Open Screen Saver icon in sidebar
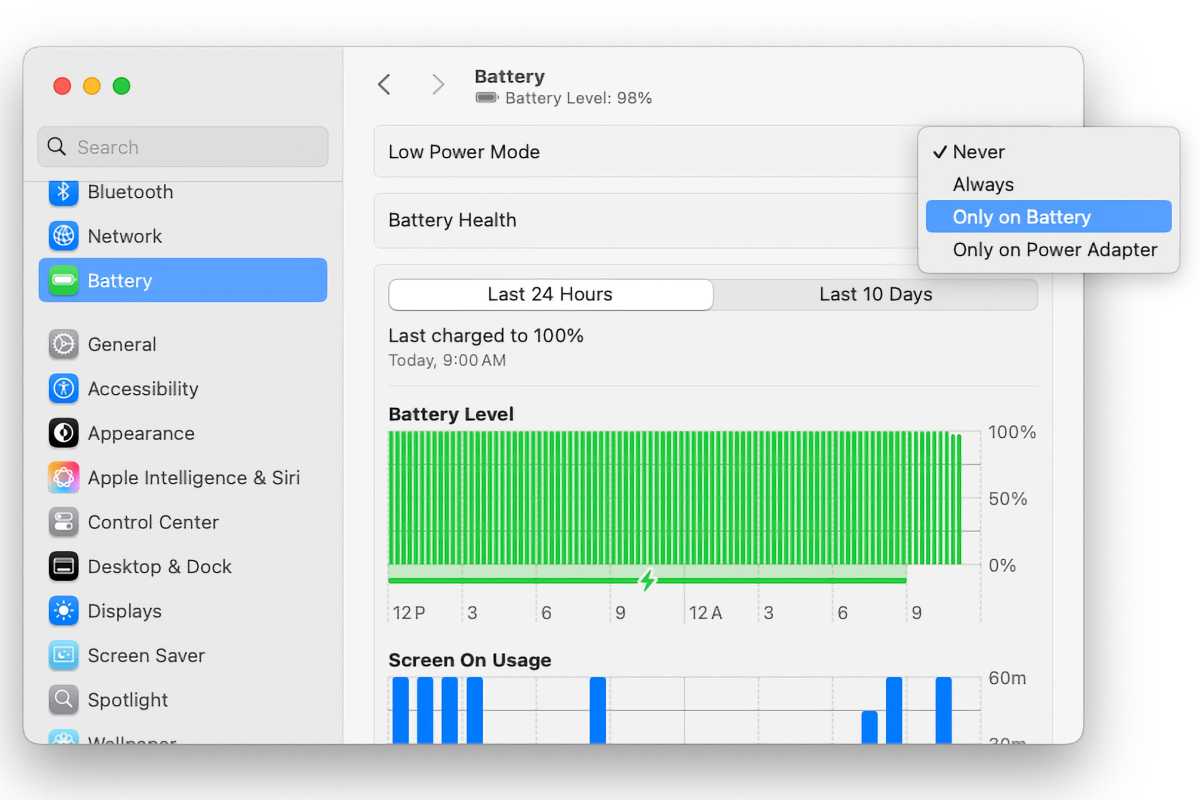1200x800 pixels. 64,656
